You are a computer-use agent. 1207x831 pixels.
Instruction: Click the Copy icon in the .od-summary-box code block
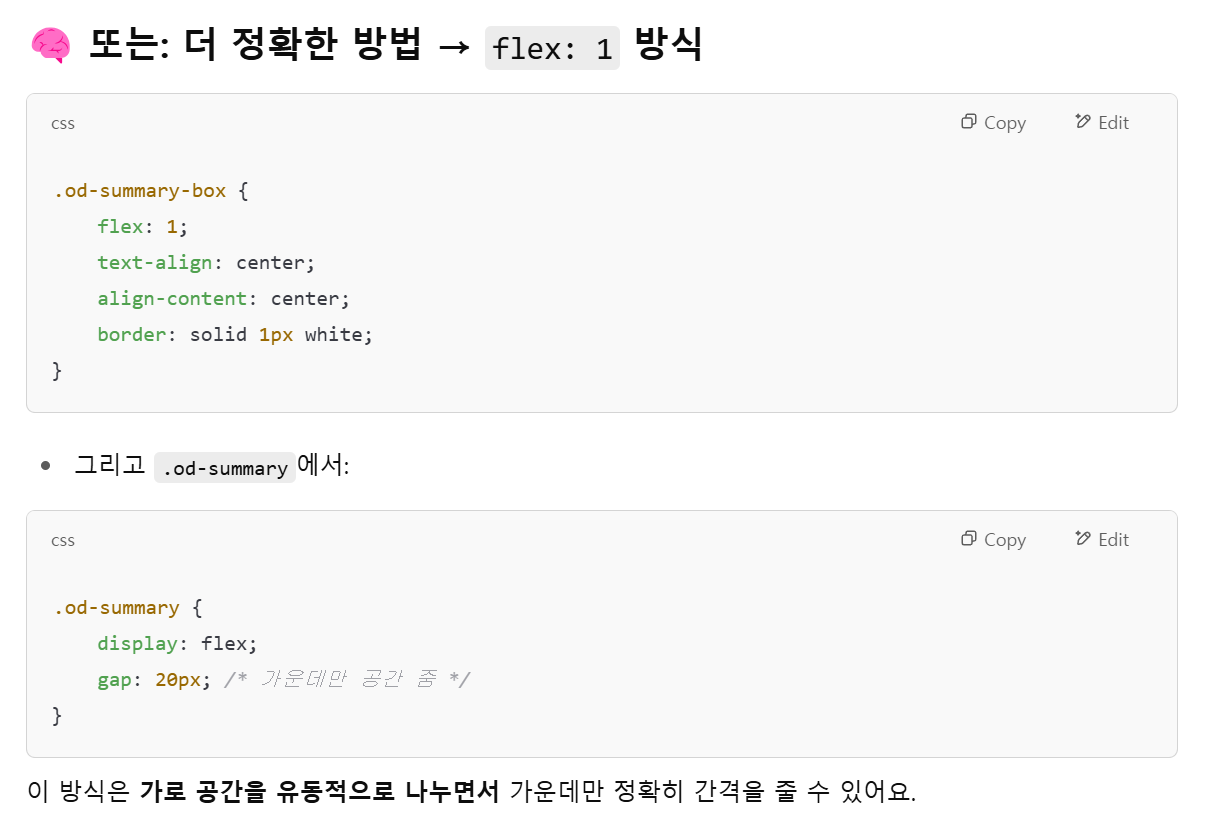(968, 122)
